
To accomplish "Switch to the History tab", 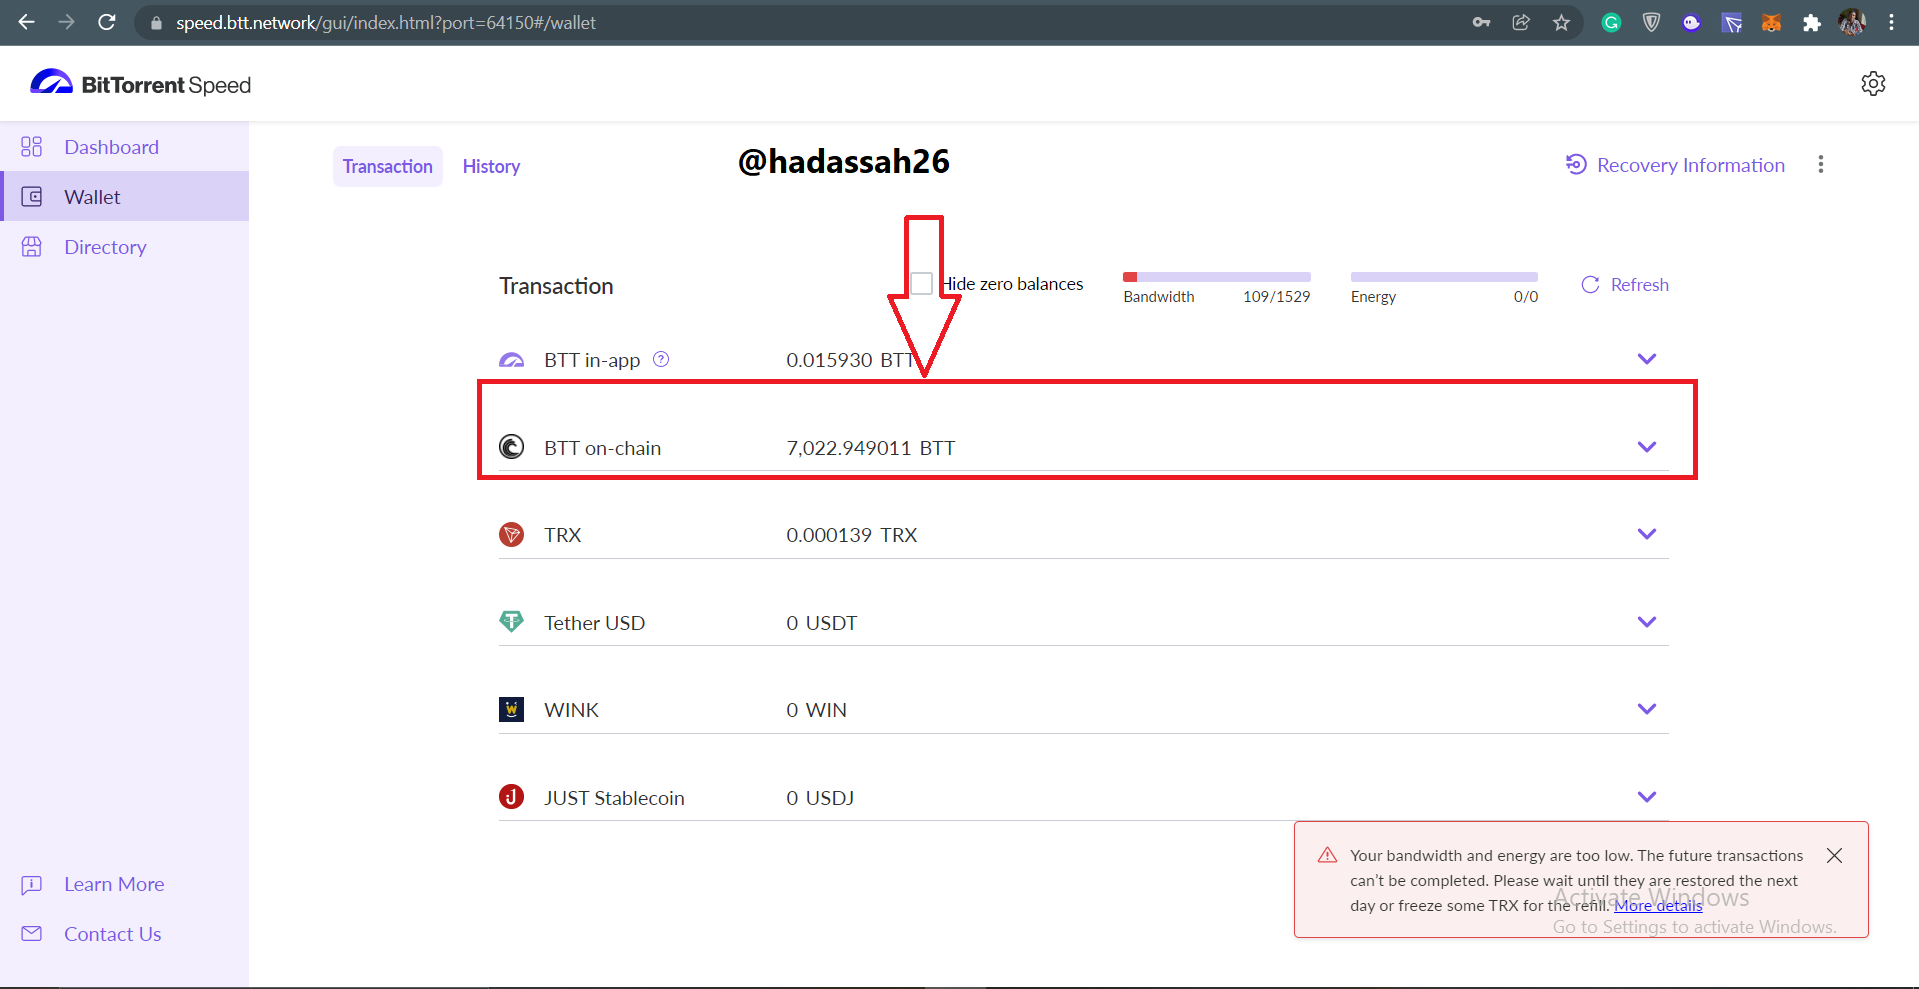I will click(x=491, y=166).
